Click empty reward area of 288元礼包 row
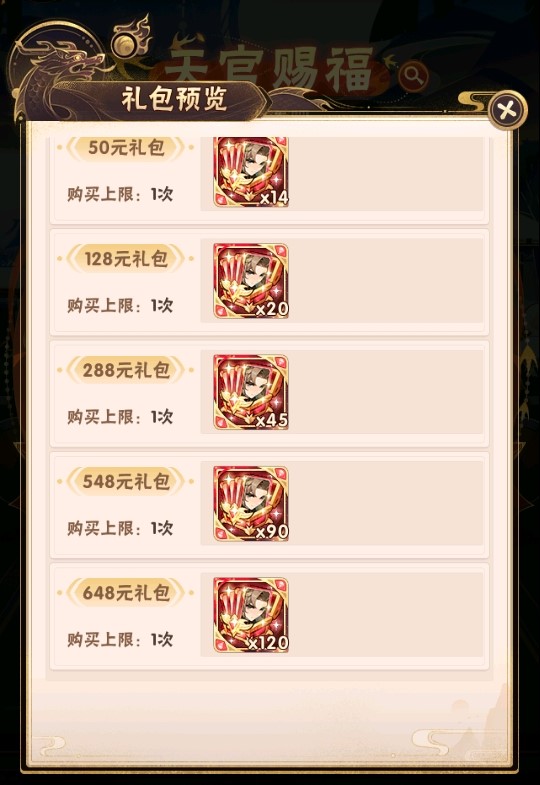The height and width of the screenshot is (785, 540). [385, 392]
